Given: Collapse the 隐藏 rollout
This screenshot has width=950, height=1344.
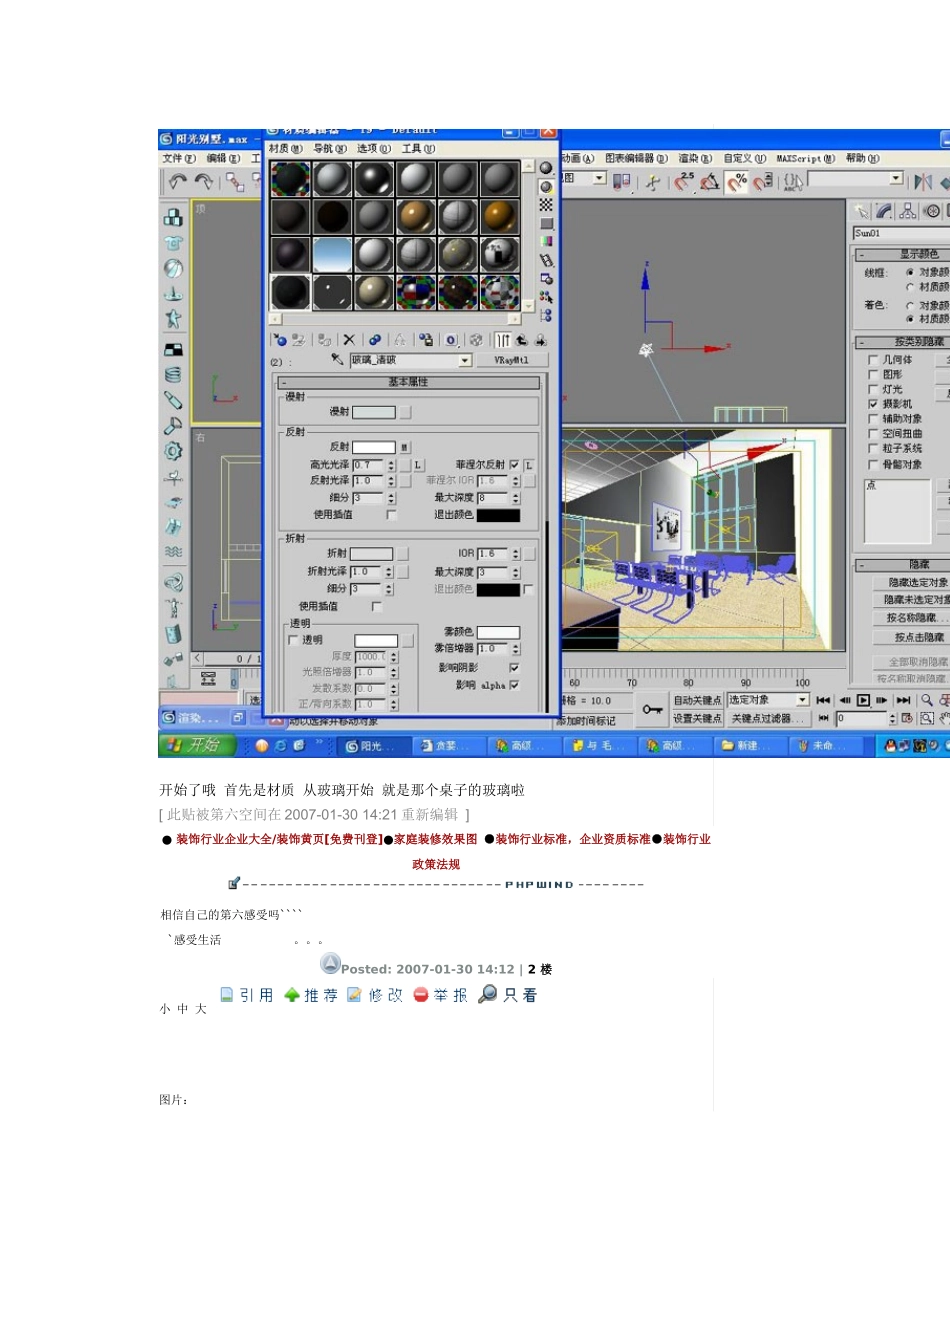Looking at the screenshot, I should 903,565.
